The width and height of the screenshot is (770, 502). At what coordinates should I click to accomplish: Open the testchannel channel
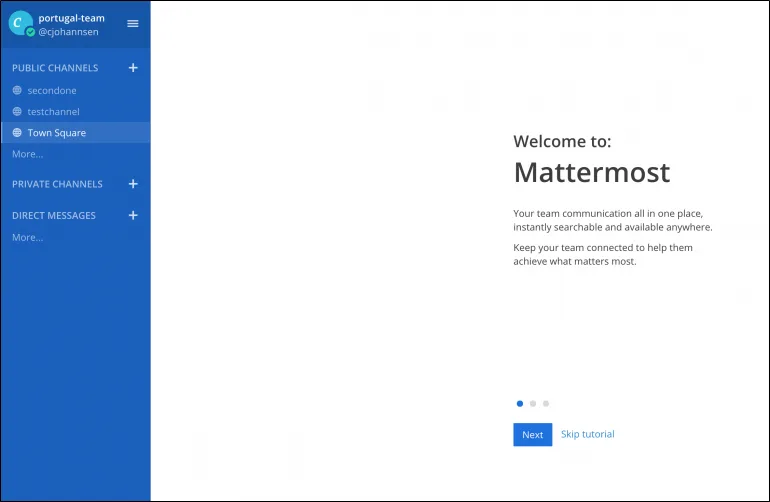pyautogui.click(x=76, y=112)
